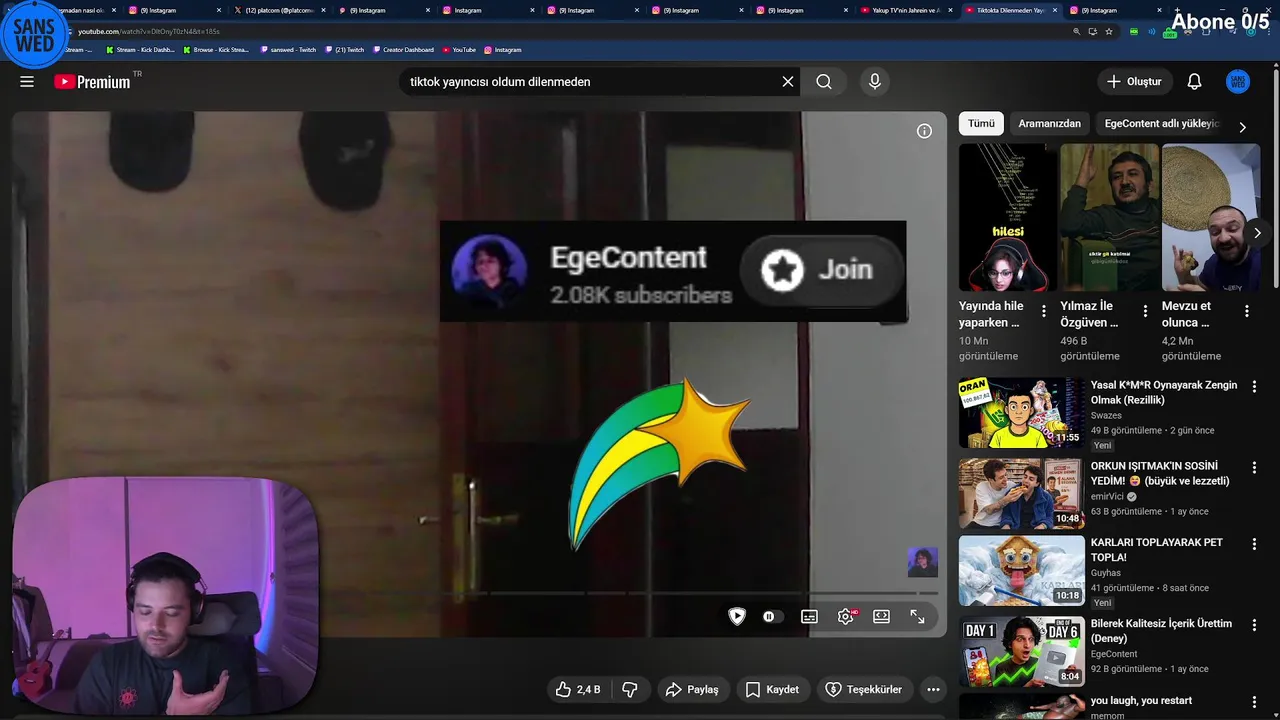Open the Yılmaz İle Özgüven short thumbnail
The width and height of the screenshot is (1280, 720).
pyautogui.click(x=1109, y=217)
